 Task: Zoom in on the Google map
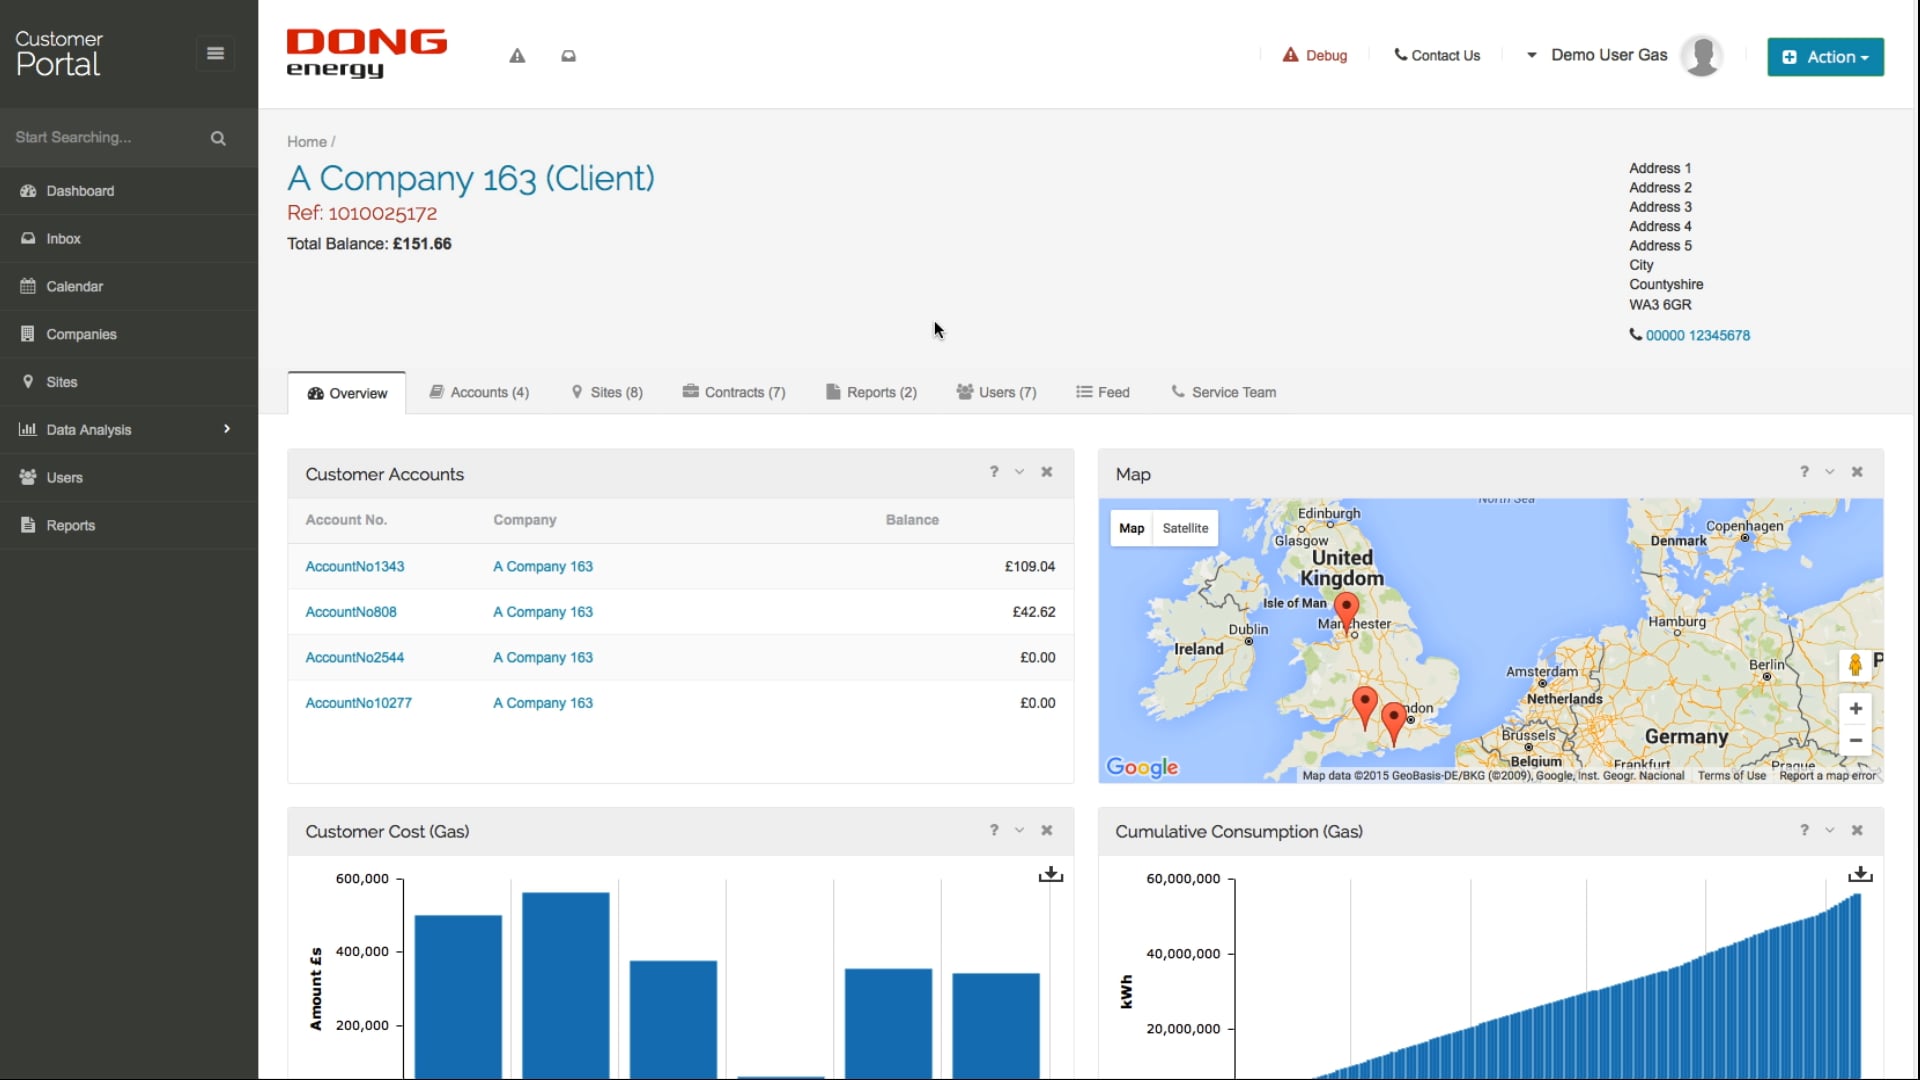click(1855, 708)
